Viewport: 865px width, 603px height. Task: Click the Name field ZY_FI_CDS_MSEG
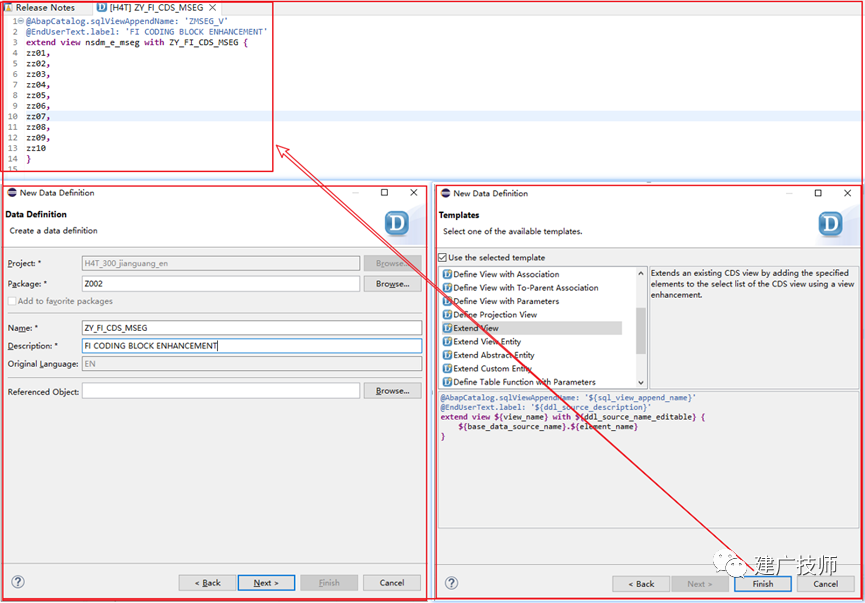click(x=252, y=328)
